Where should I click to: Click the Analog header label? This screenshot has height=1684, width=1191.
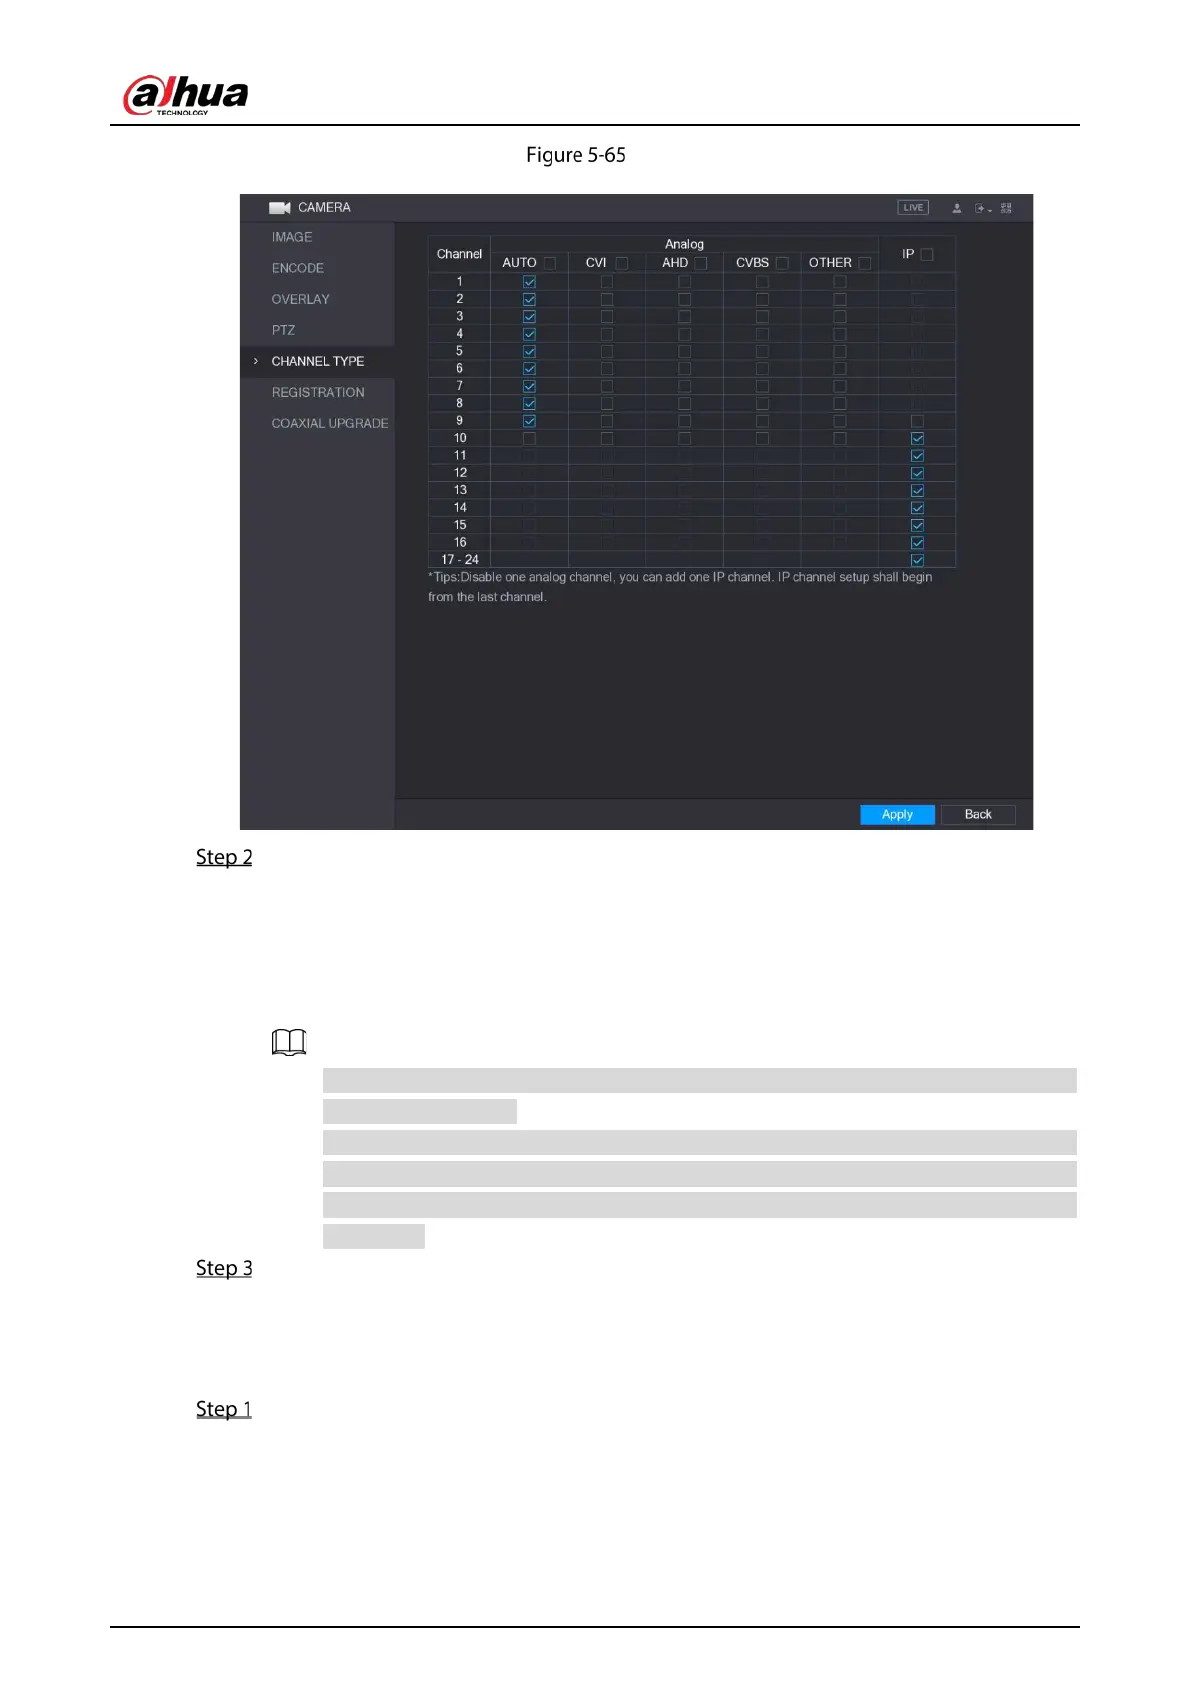[x=684, y=244]
